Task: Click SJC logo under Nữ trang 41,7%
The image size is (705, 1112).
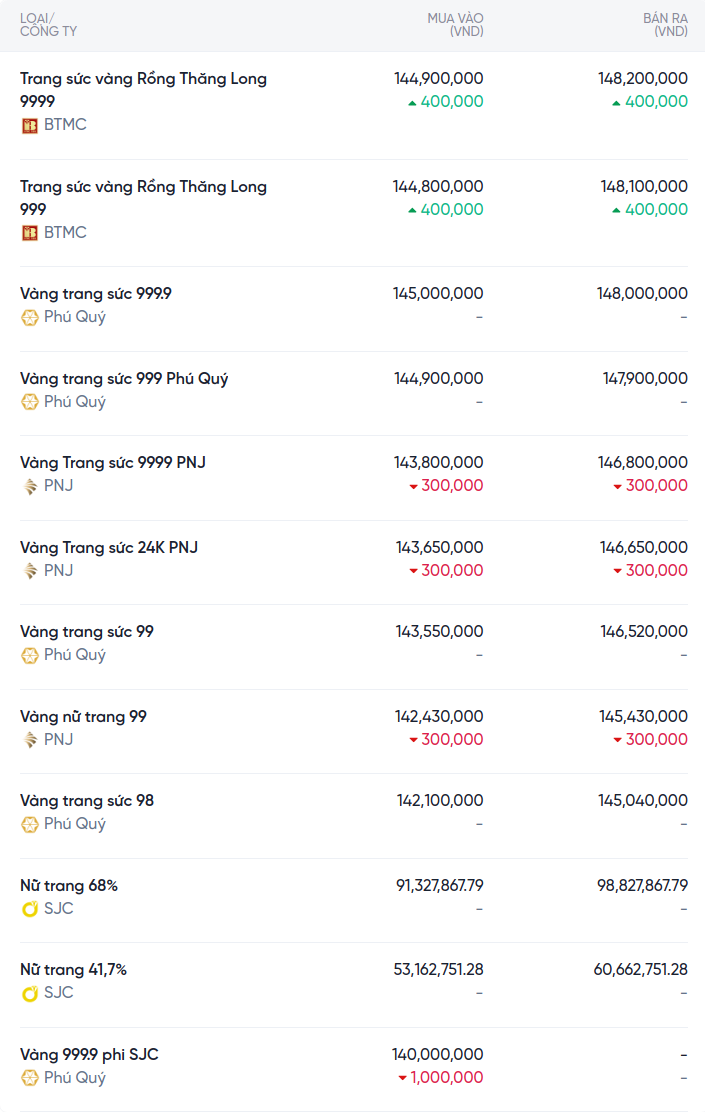Action: pos(30,993)
